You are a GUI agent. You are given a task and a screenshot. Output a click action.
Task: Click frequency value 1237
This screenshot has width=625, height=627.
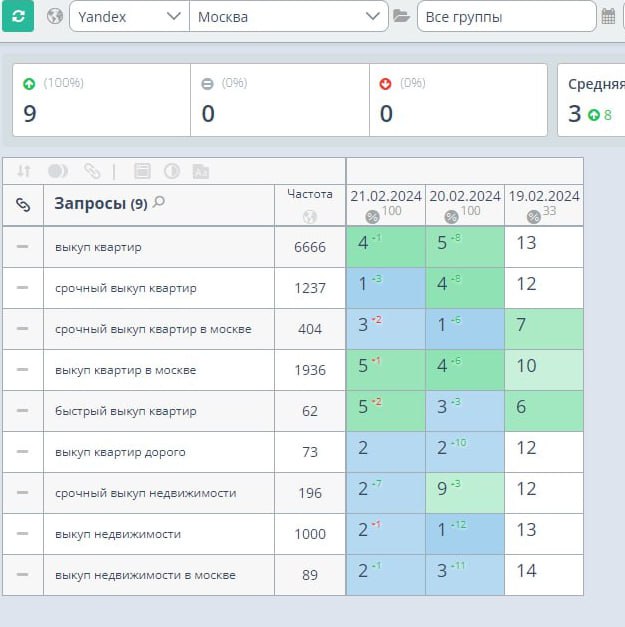[x=310, y=288]
